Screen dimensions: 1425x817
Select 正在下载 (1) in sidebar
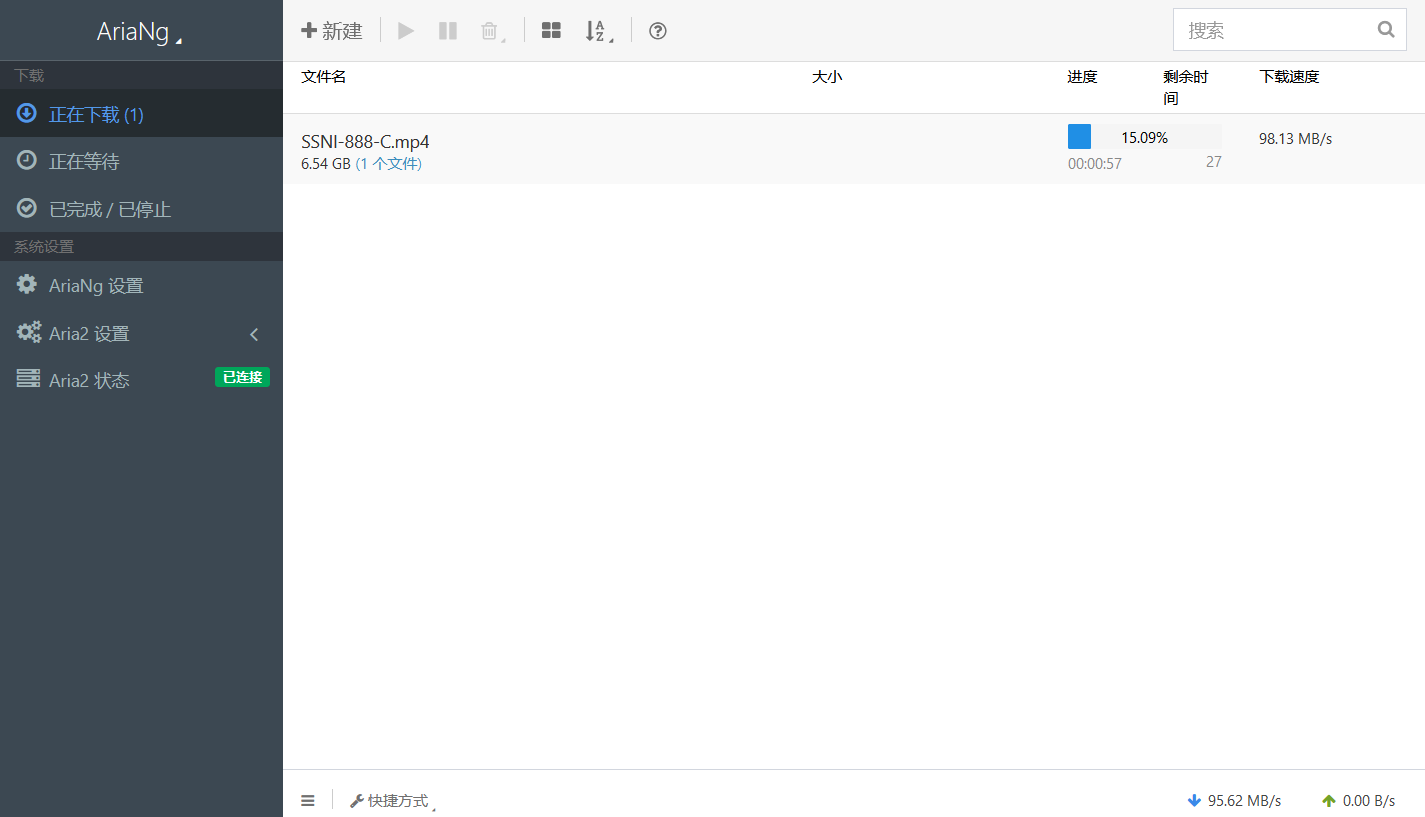(141, 114)
